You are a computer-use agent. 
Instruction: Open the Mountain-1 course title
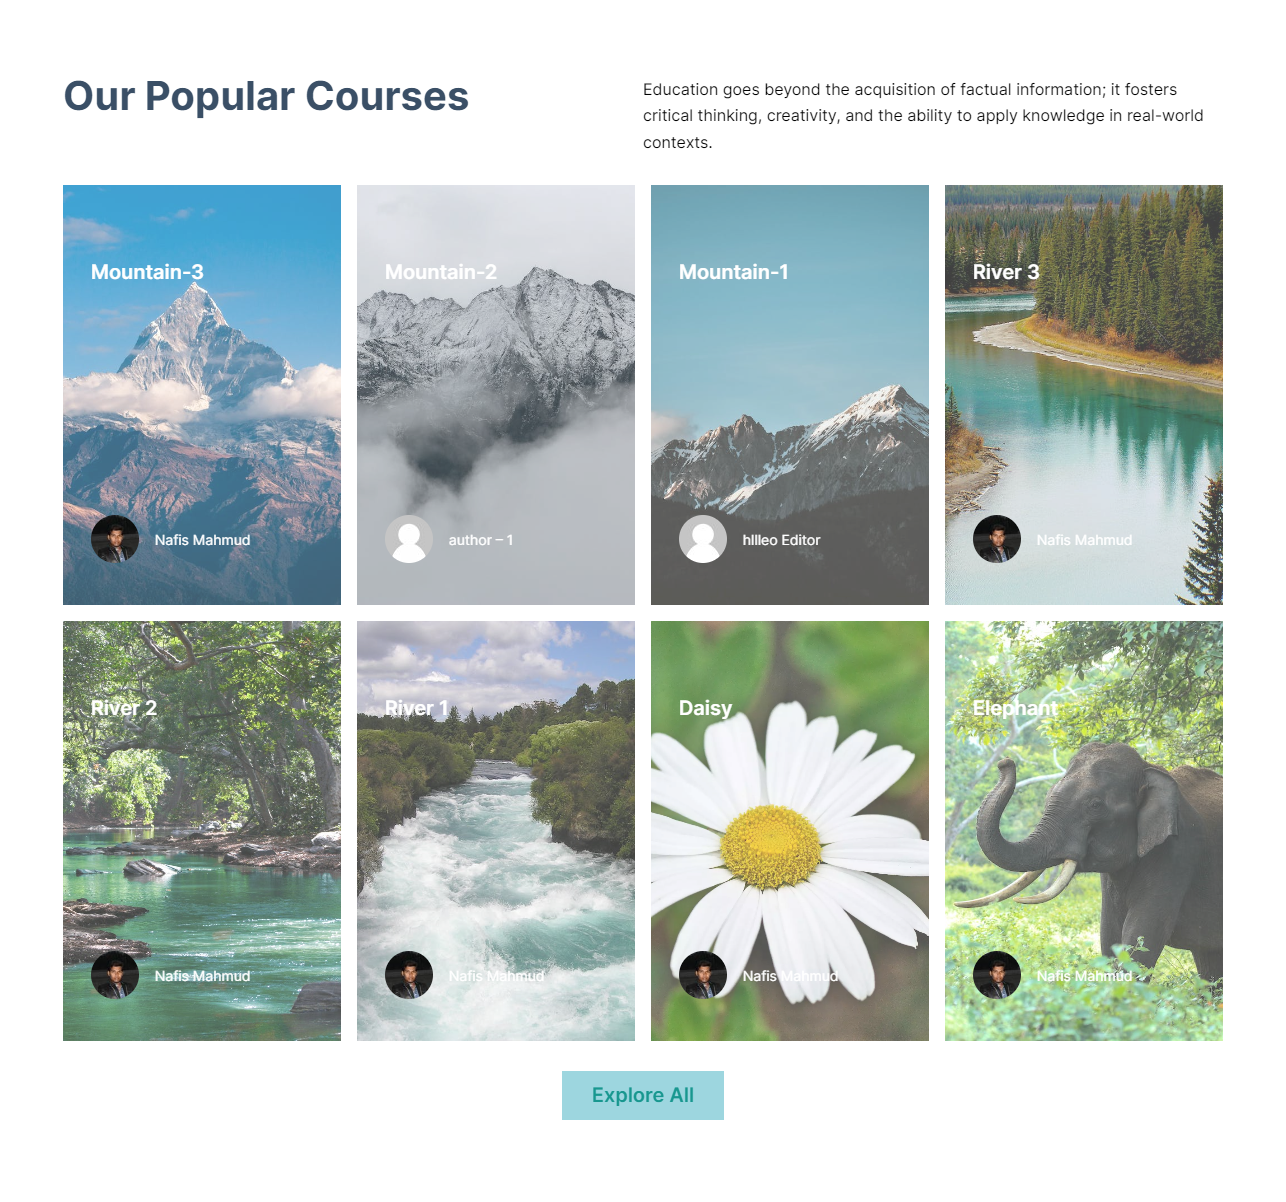pos(734,272)
